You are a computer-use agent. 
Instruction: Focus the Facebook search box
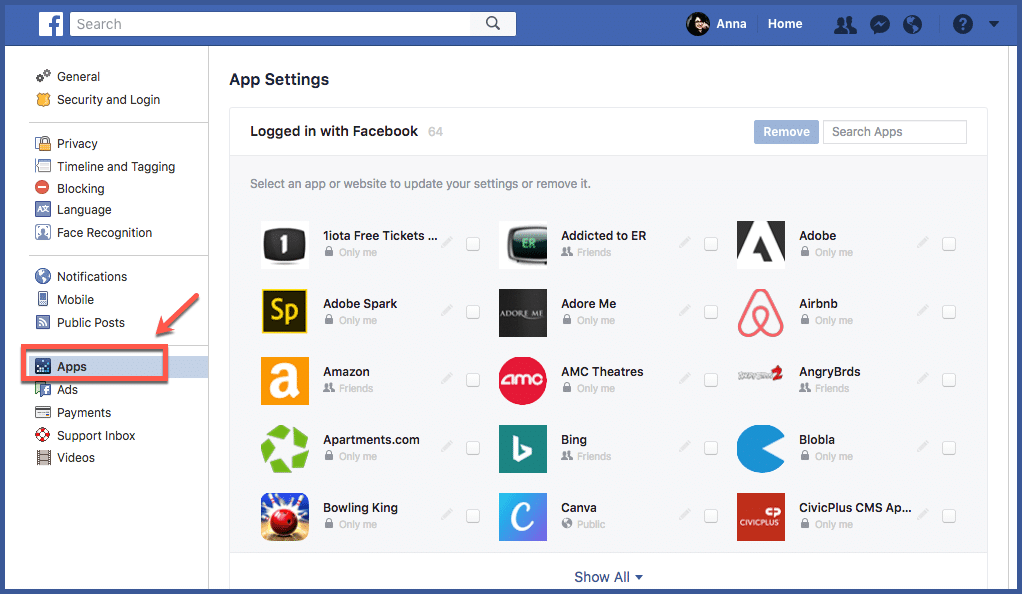(270, 24)
